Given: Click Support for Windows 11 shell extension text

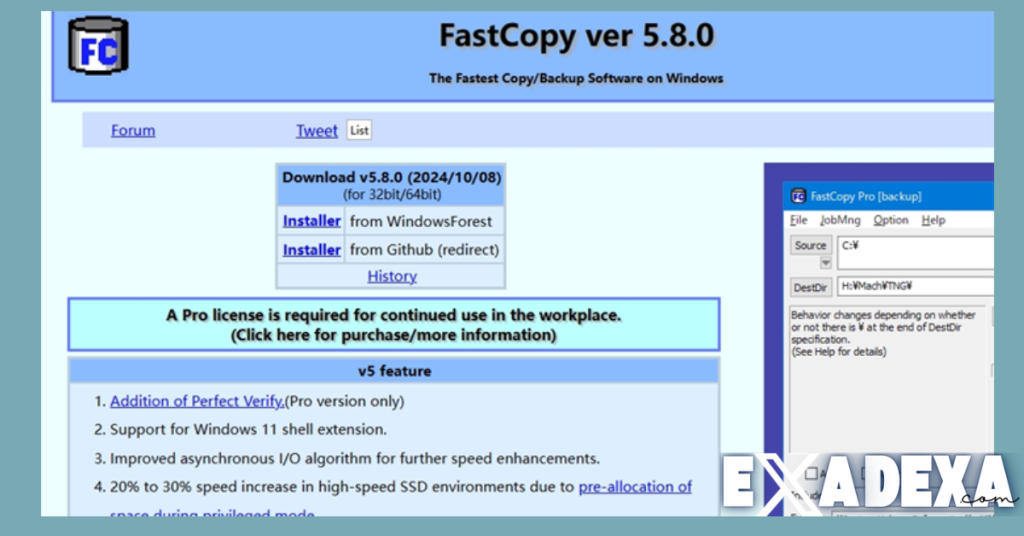Looking at the screenshot, I should 248,430.
